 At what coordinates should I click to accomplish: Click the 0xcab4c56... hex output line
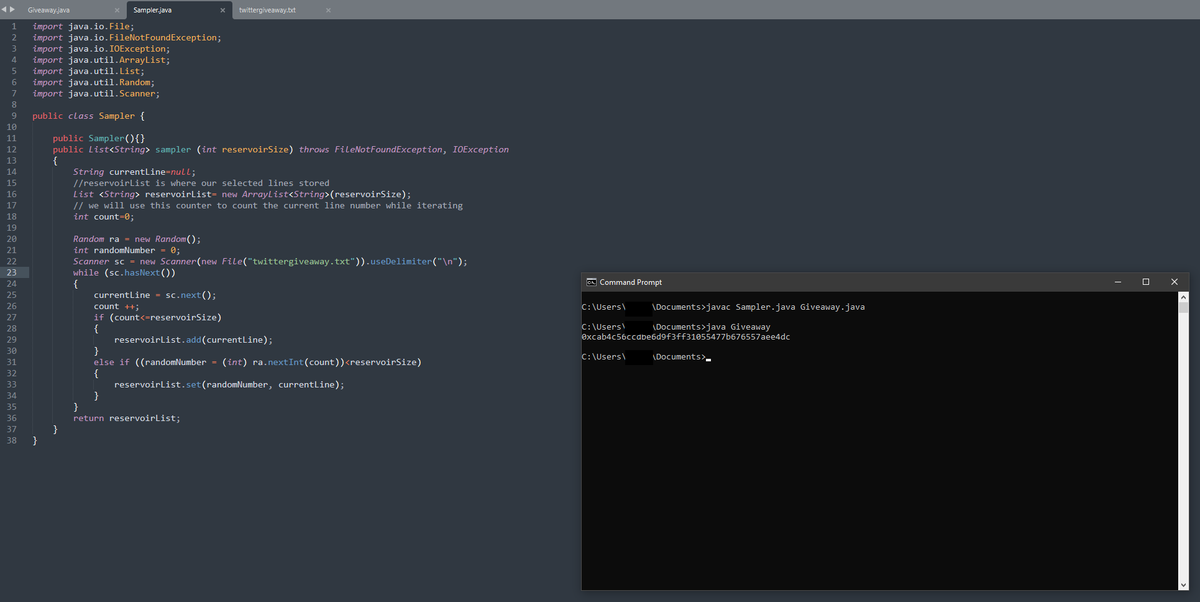(685, 337)
